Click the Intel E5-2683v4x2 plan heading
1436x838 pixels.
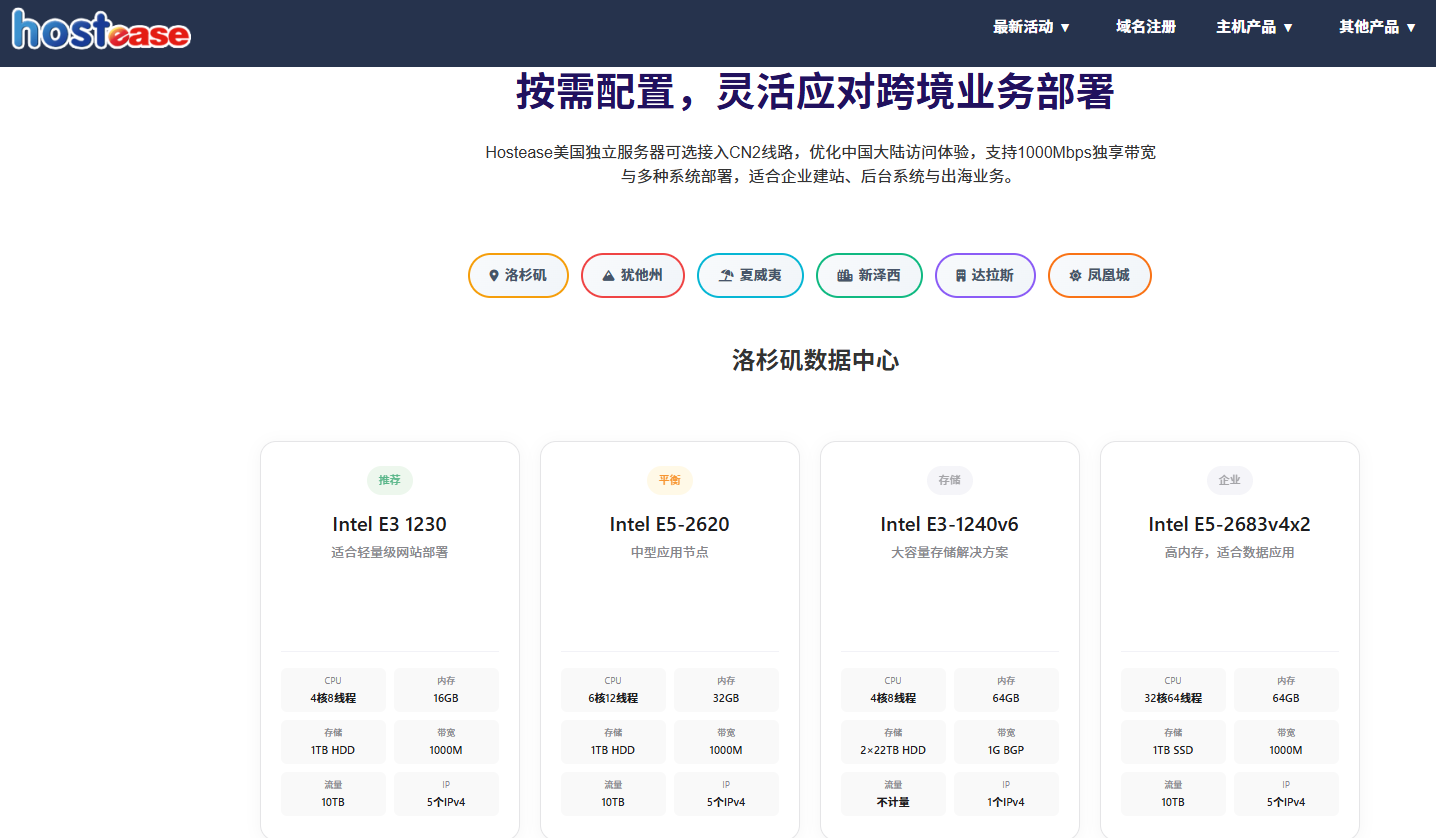(1230, 524)
